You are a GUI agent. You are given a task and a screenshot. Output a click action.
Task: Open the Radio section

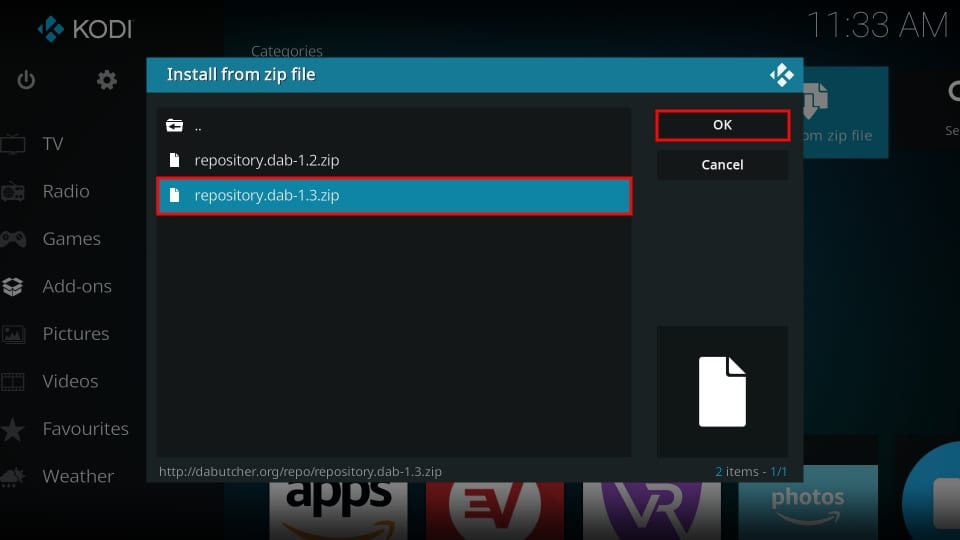pyautogui.click(x=66, y=191)
